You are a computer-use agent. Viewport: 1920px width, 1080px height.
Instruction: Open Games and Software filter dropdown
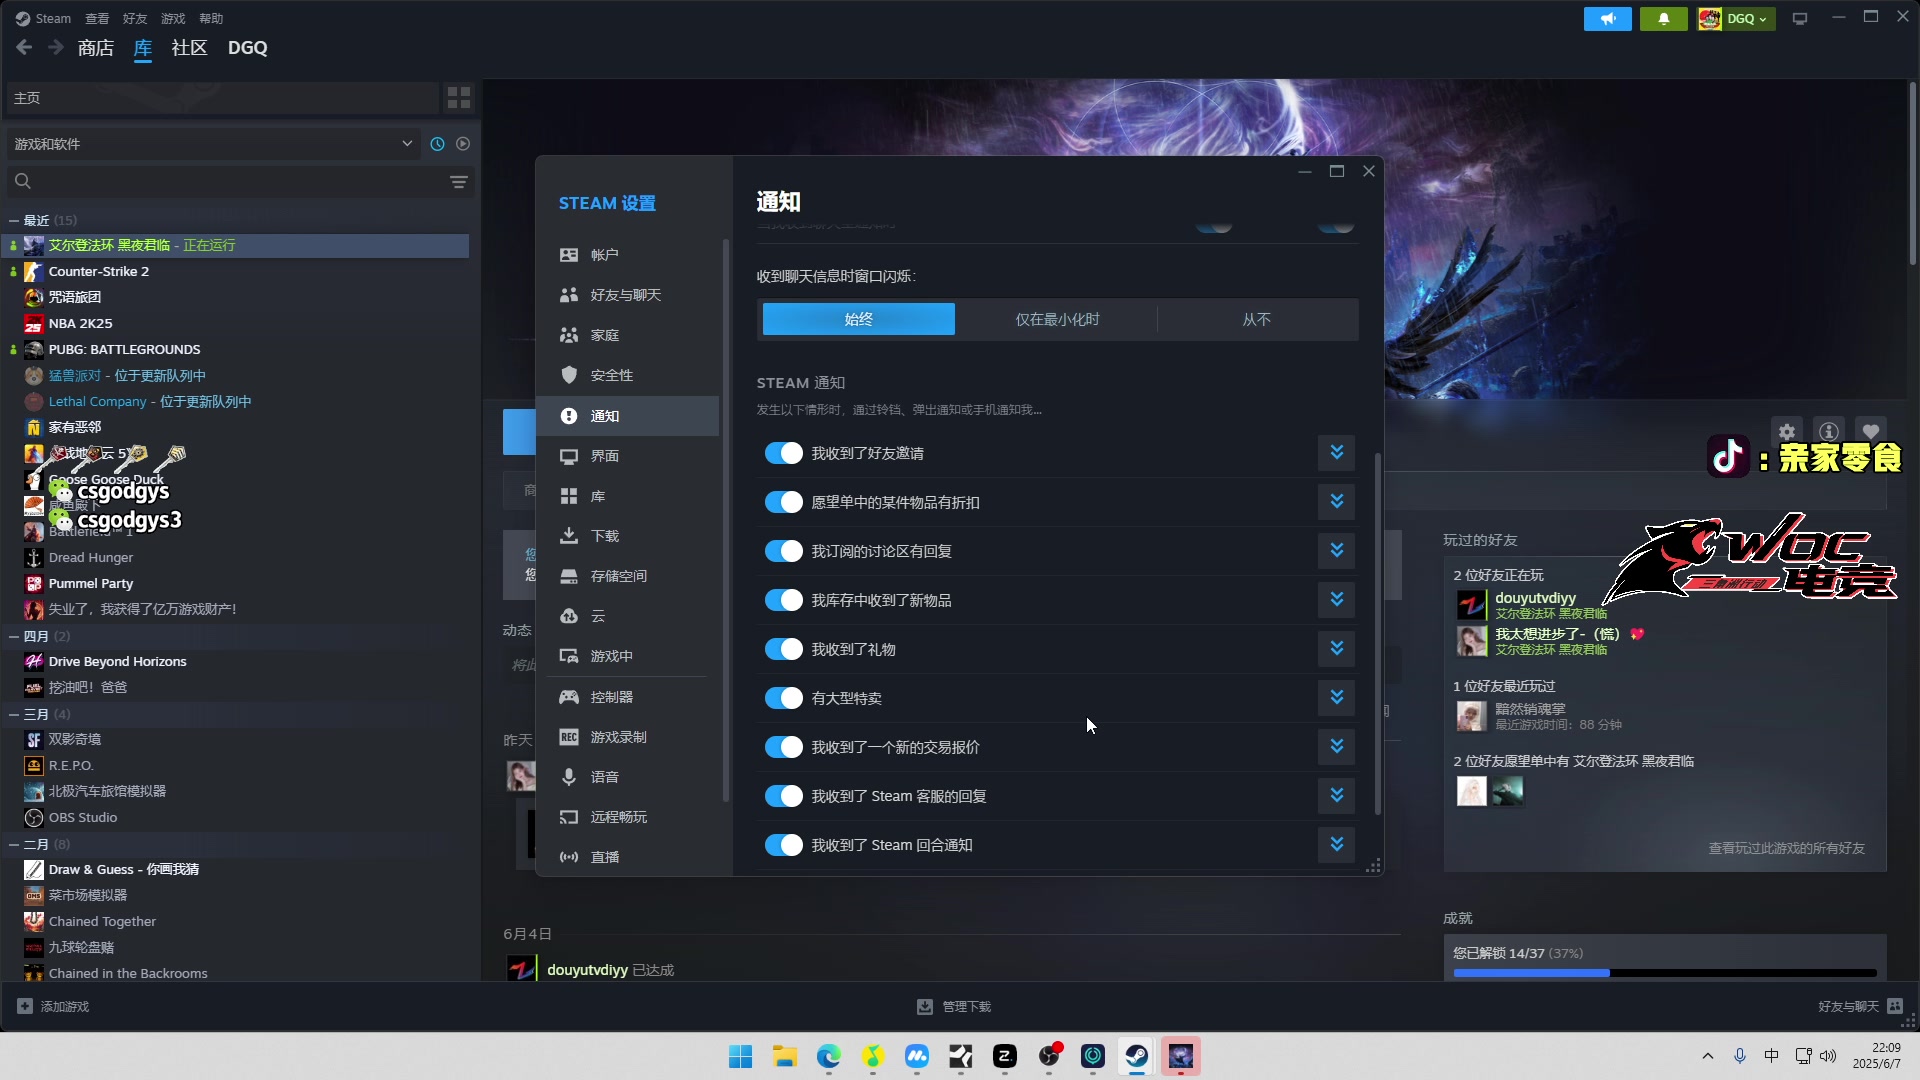[213, 144]
